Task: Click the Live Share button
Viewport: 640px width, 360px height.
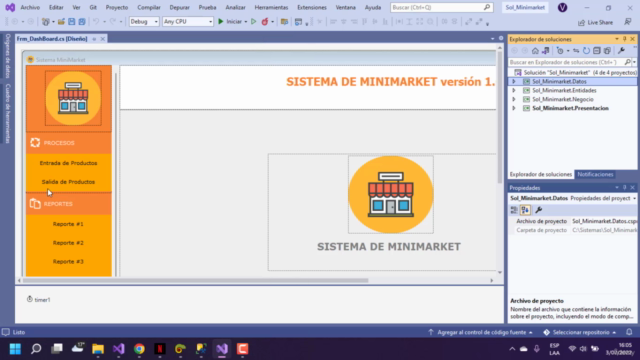Action: click(596, 22)
